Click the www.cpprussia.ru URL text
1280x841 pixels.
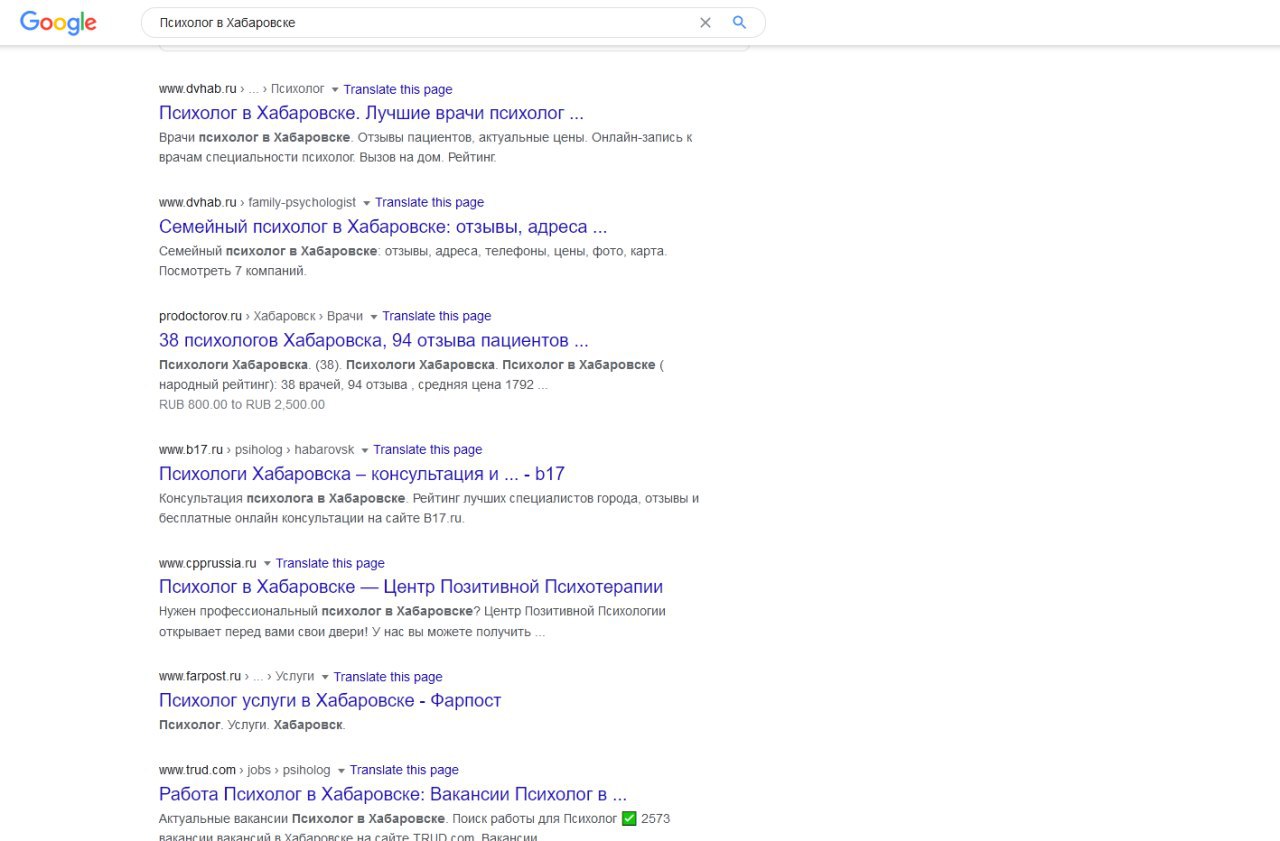[208, 563]
